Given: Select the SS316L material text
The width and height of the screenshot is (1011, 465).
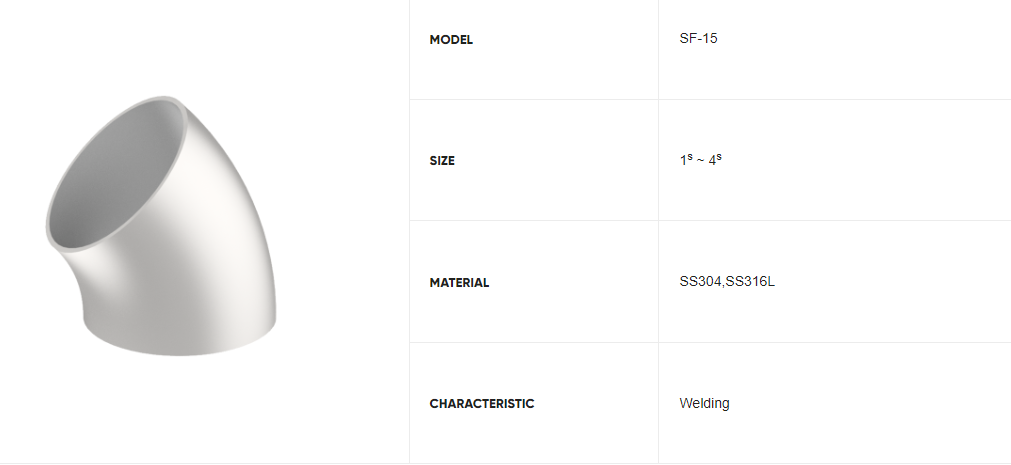Looking at the screenshot, I should (x=751, y=282).
